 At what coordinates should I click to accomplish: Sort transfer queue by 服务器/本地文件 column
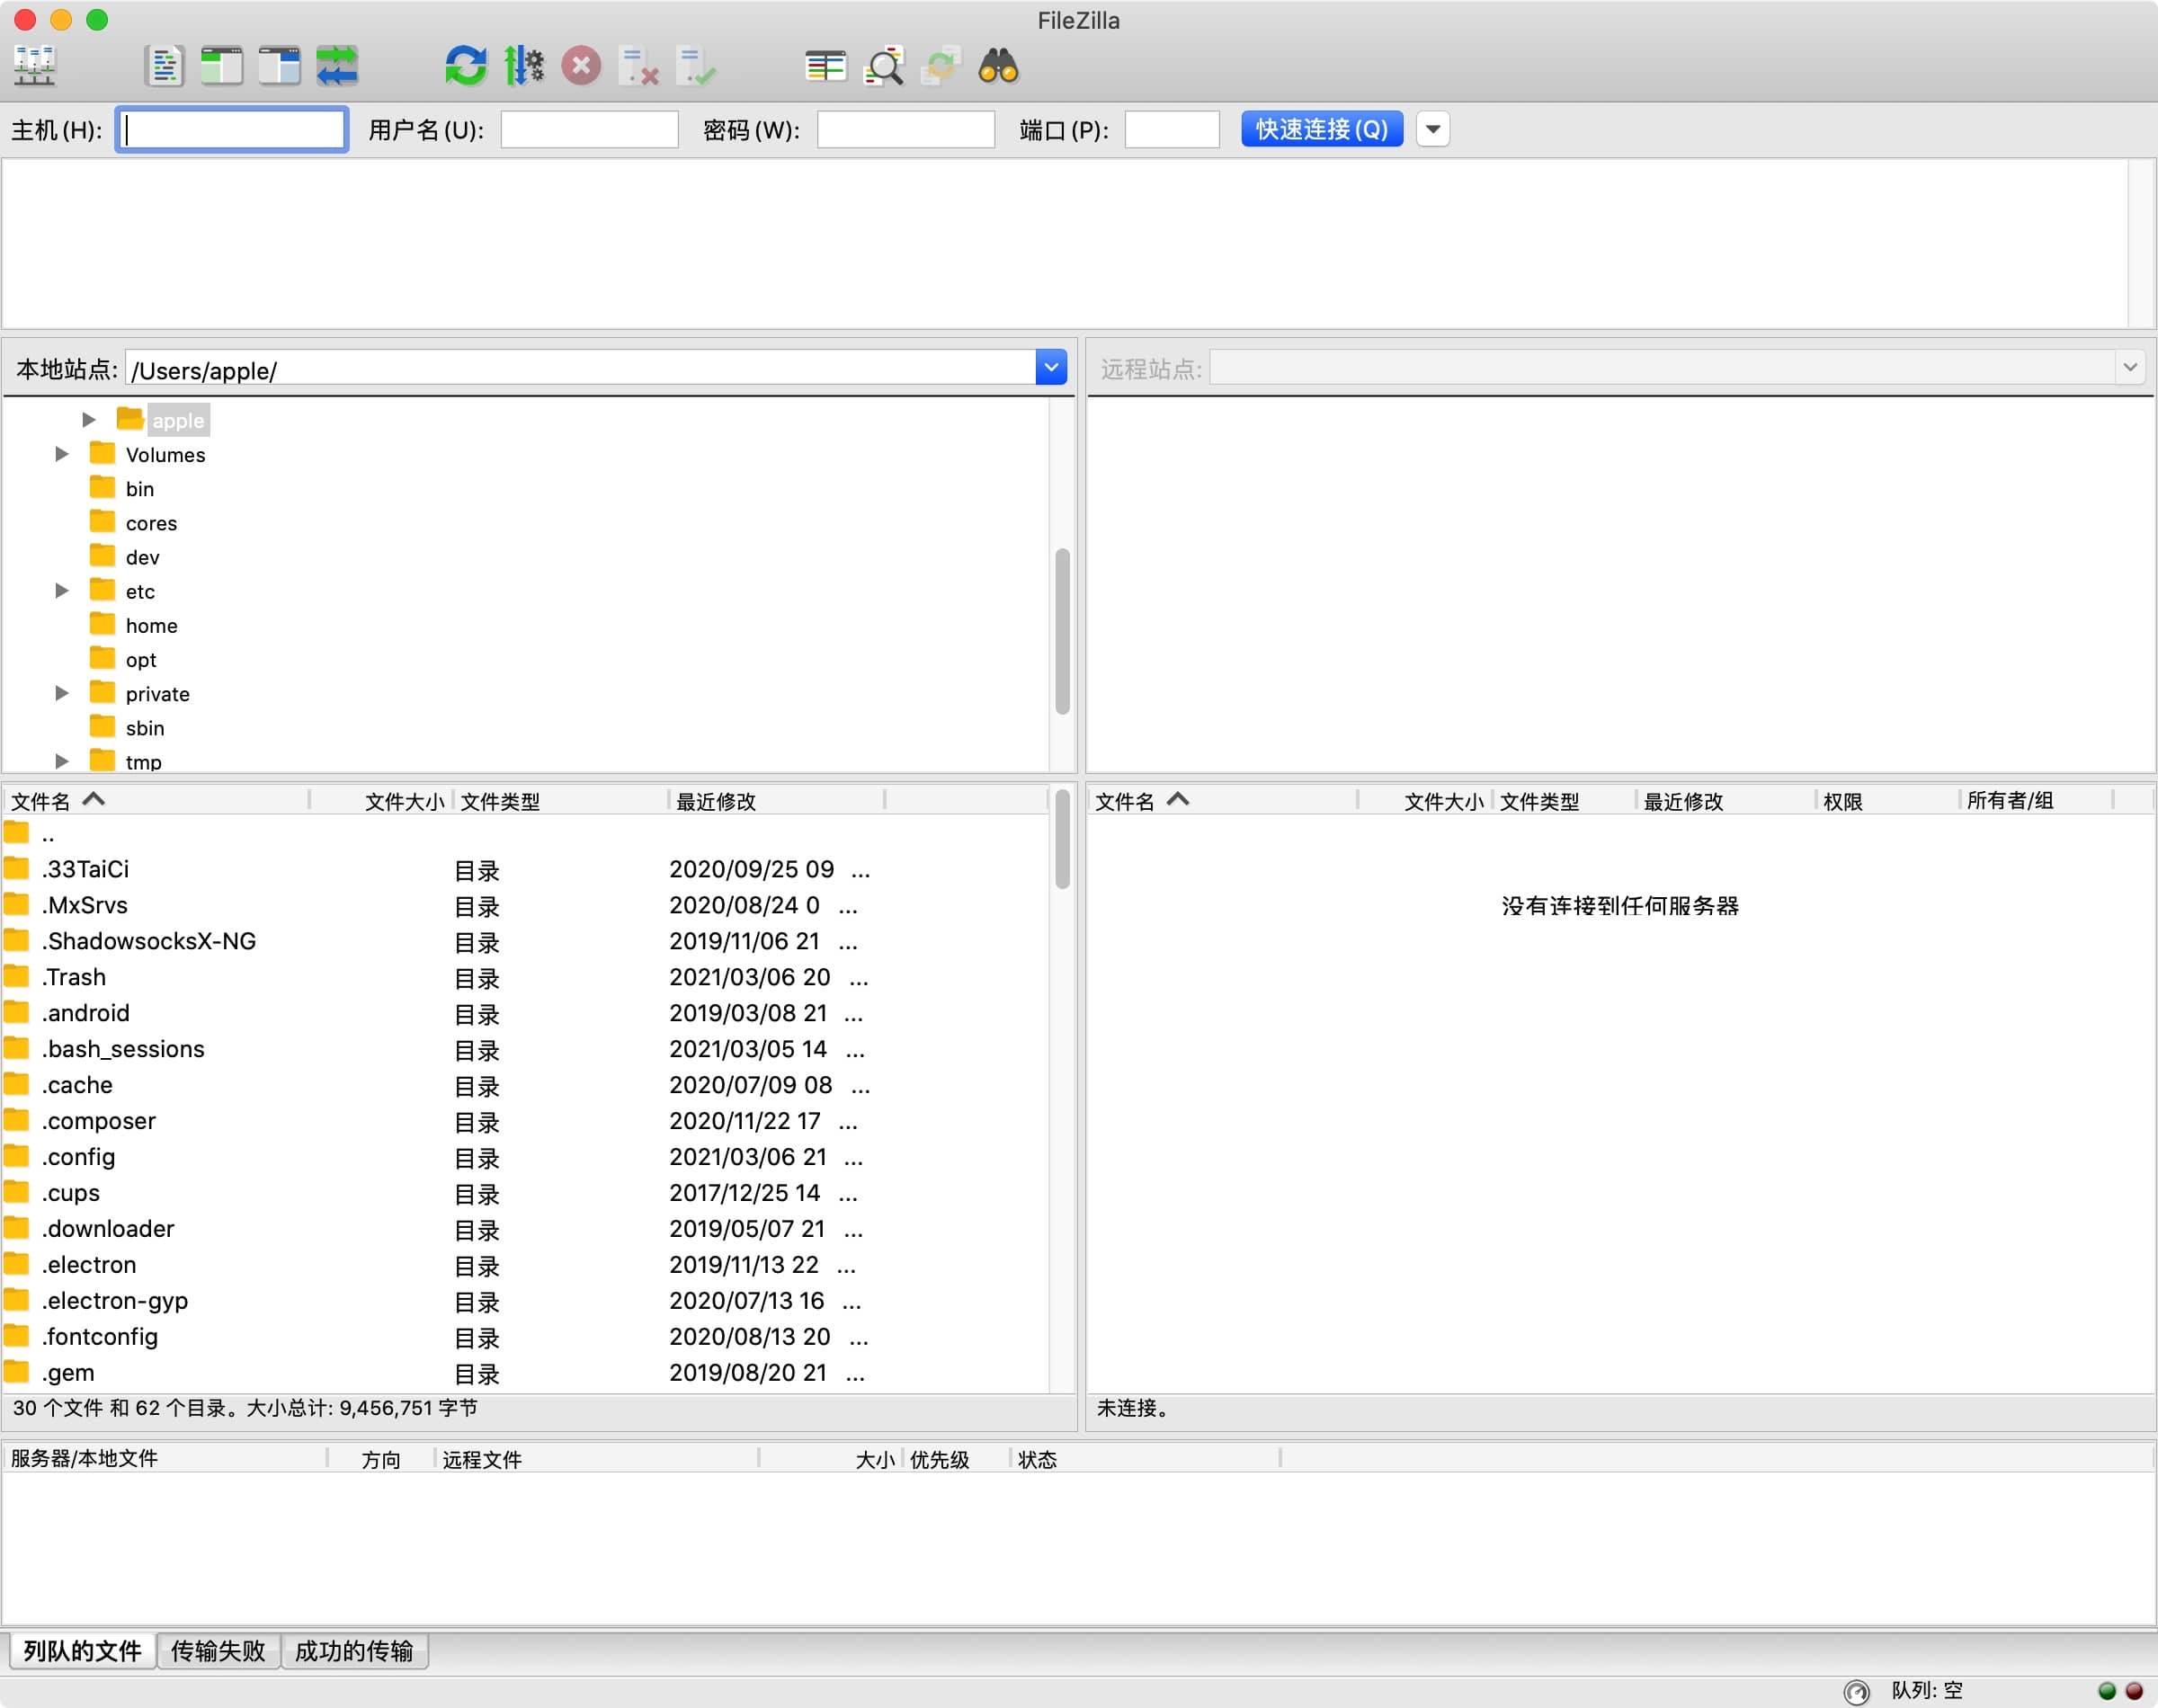tap(165, 1459)
